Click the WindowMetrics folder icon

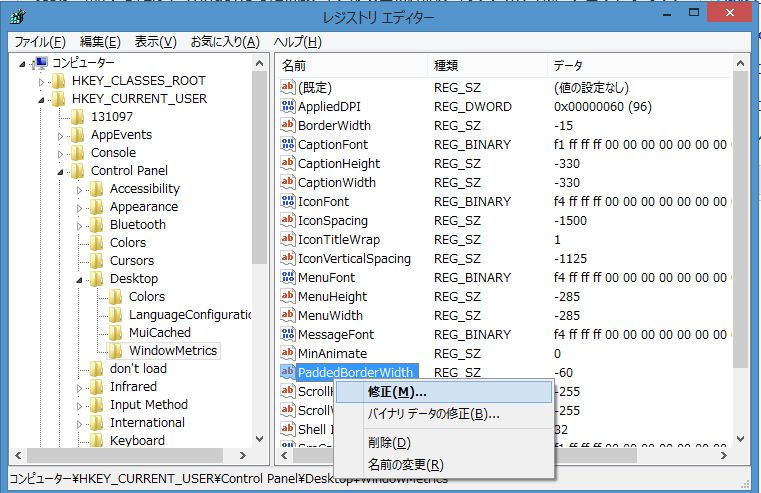[115, 351]
